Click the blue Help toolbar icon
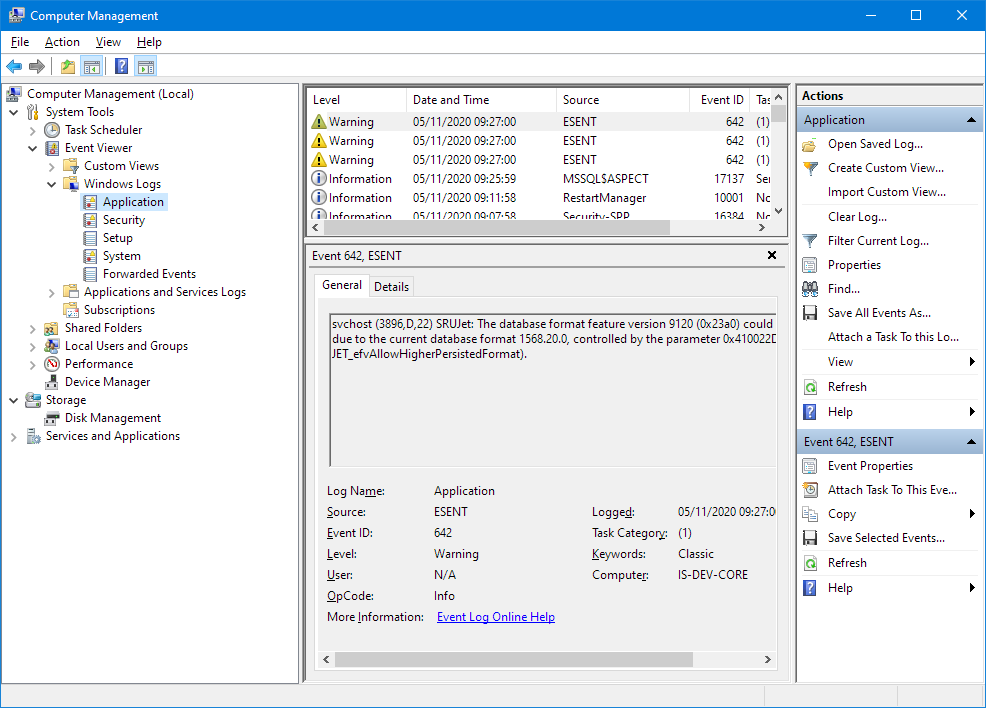Viewport: 986px width, 708px height. pyautogui.click(x=121, y=66)
